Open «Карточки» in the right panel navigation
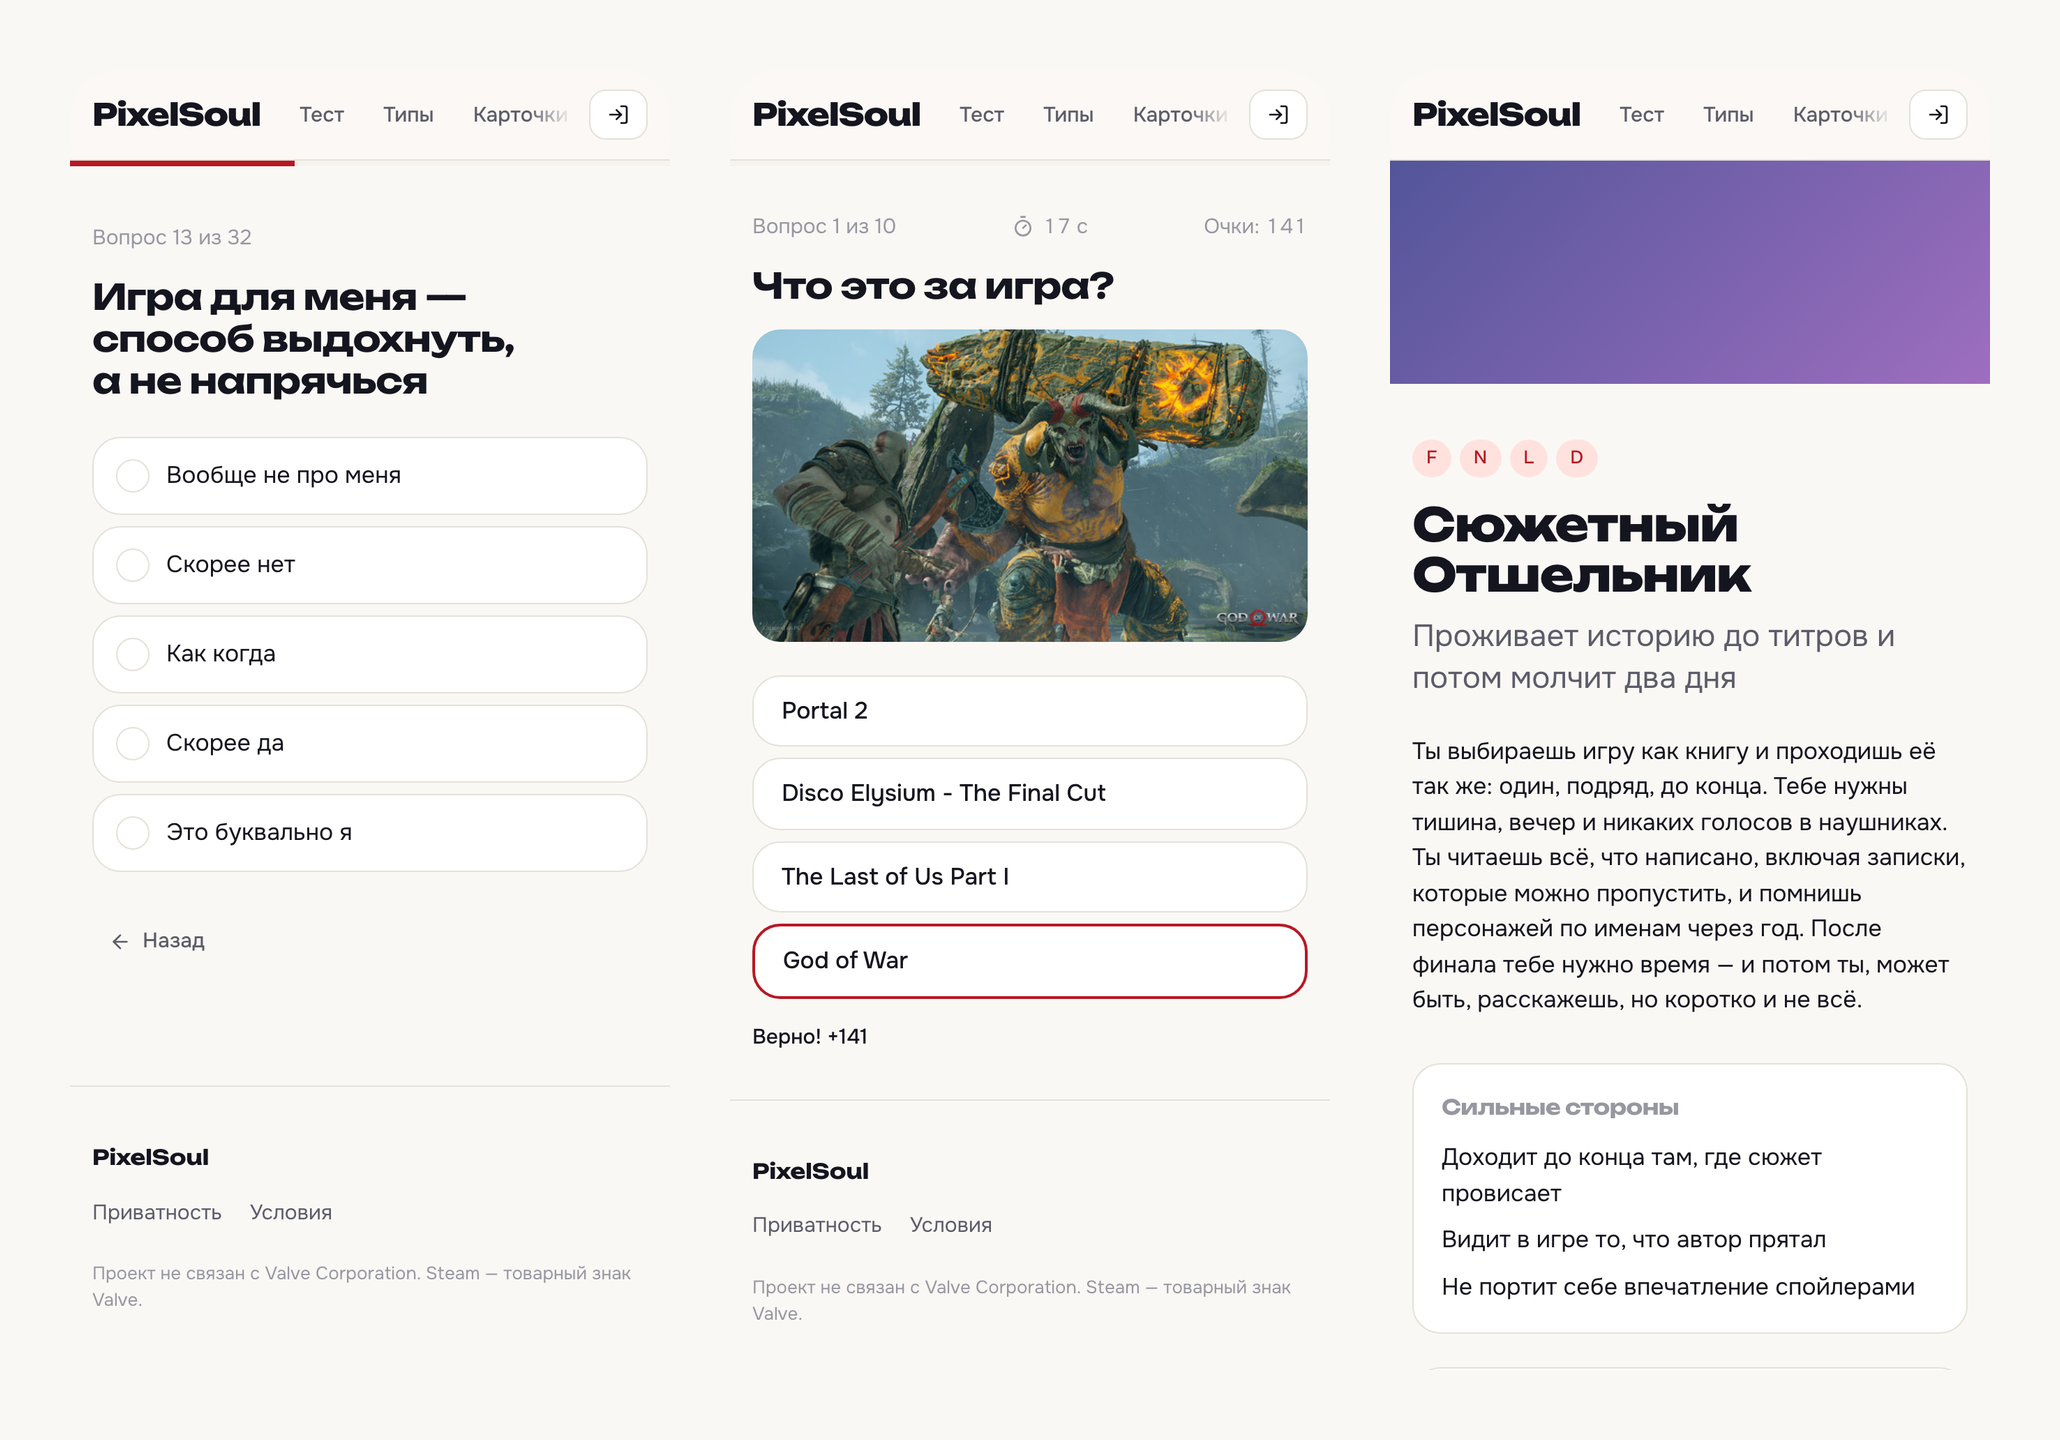2060x1440 pixels. pos(1840,115)
